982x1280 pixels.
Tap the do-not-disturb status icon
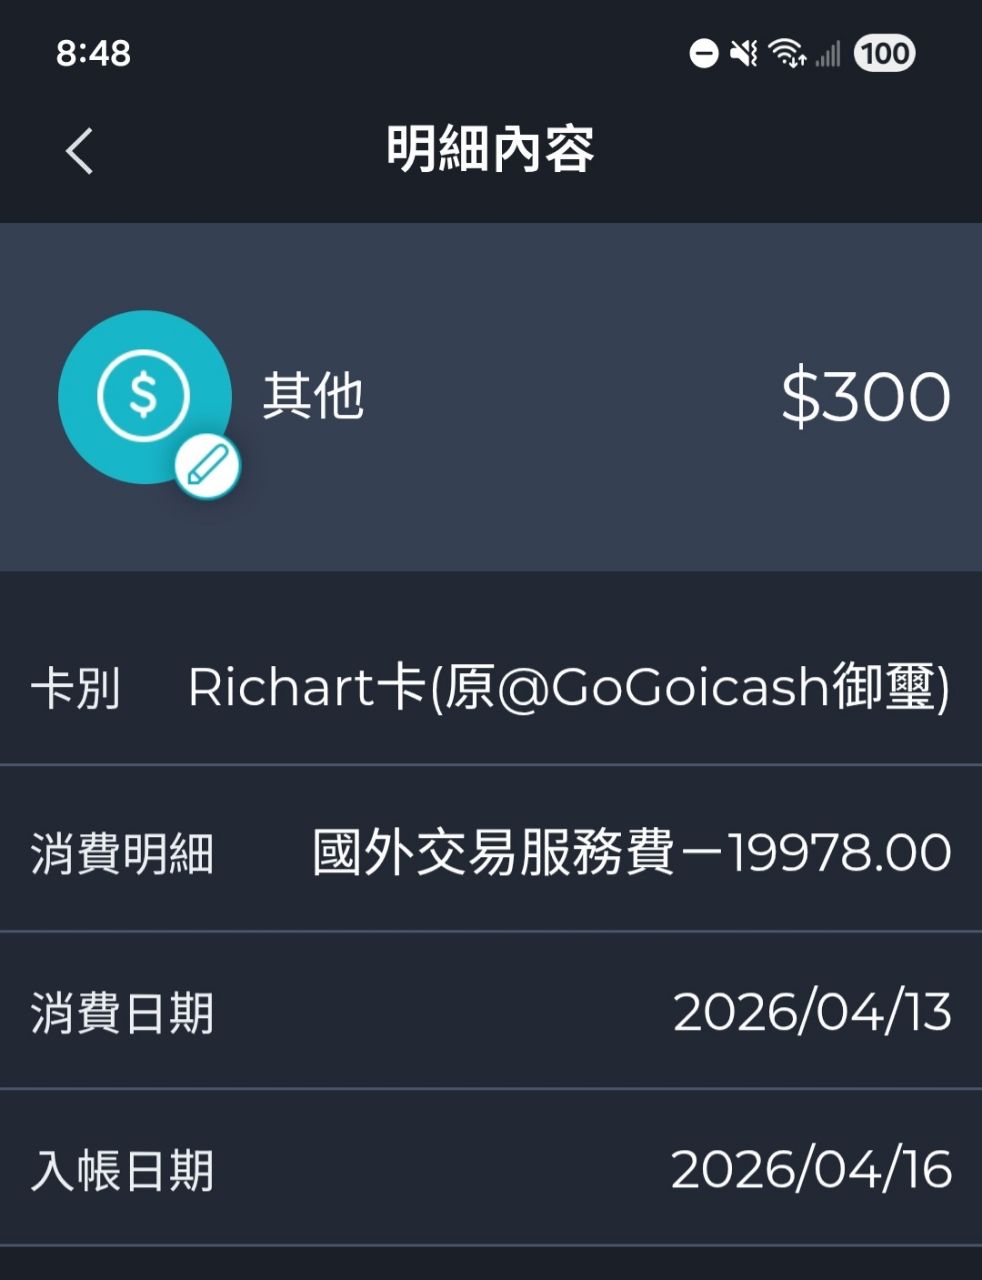click(704, 53)
